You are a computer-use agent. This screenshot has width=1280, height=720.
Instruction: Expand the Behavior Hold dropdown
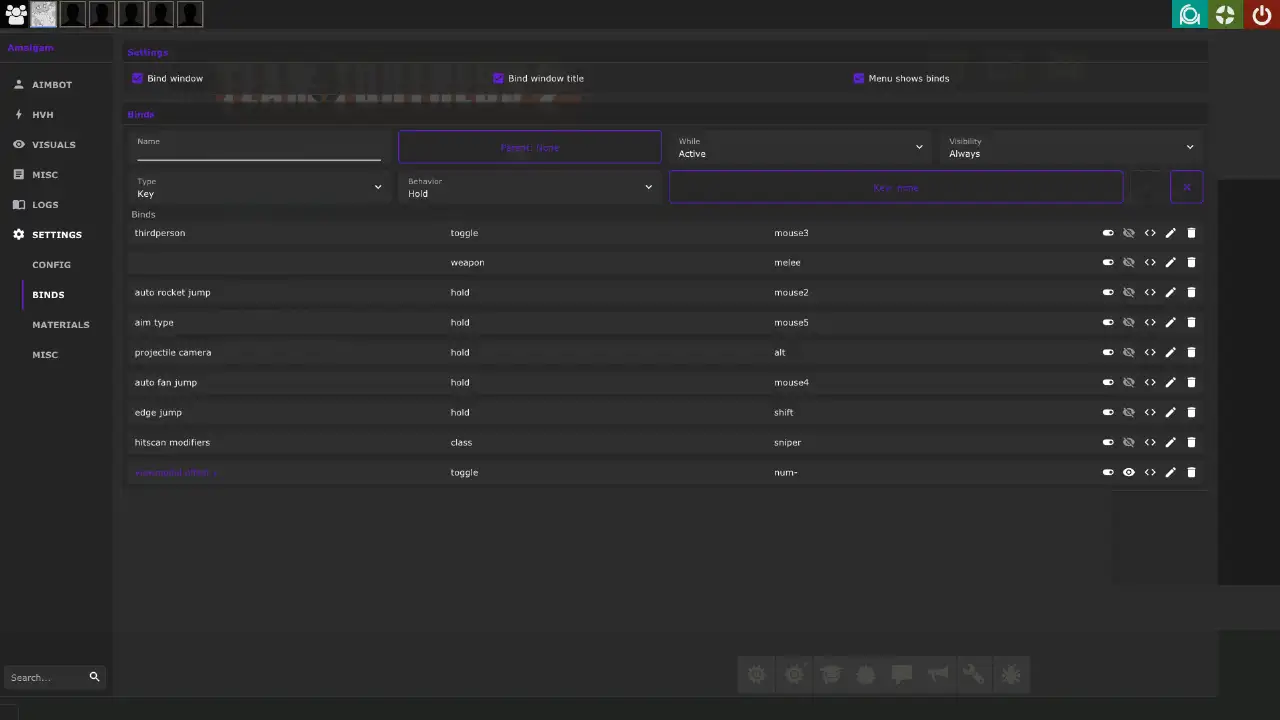coord(530,187)
